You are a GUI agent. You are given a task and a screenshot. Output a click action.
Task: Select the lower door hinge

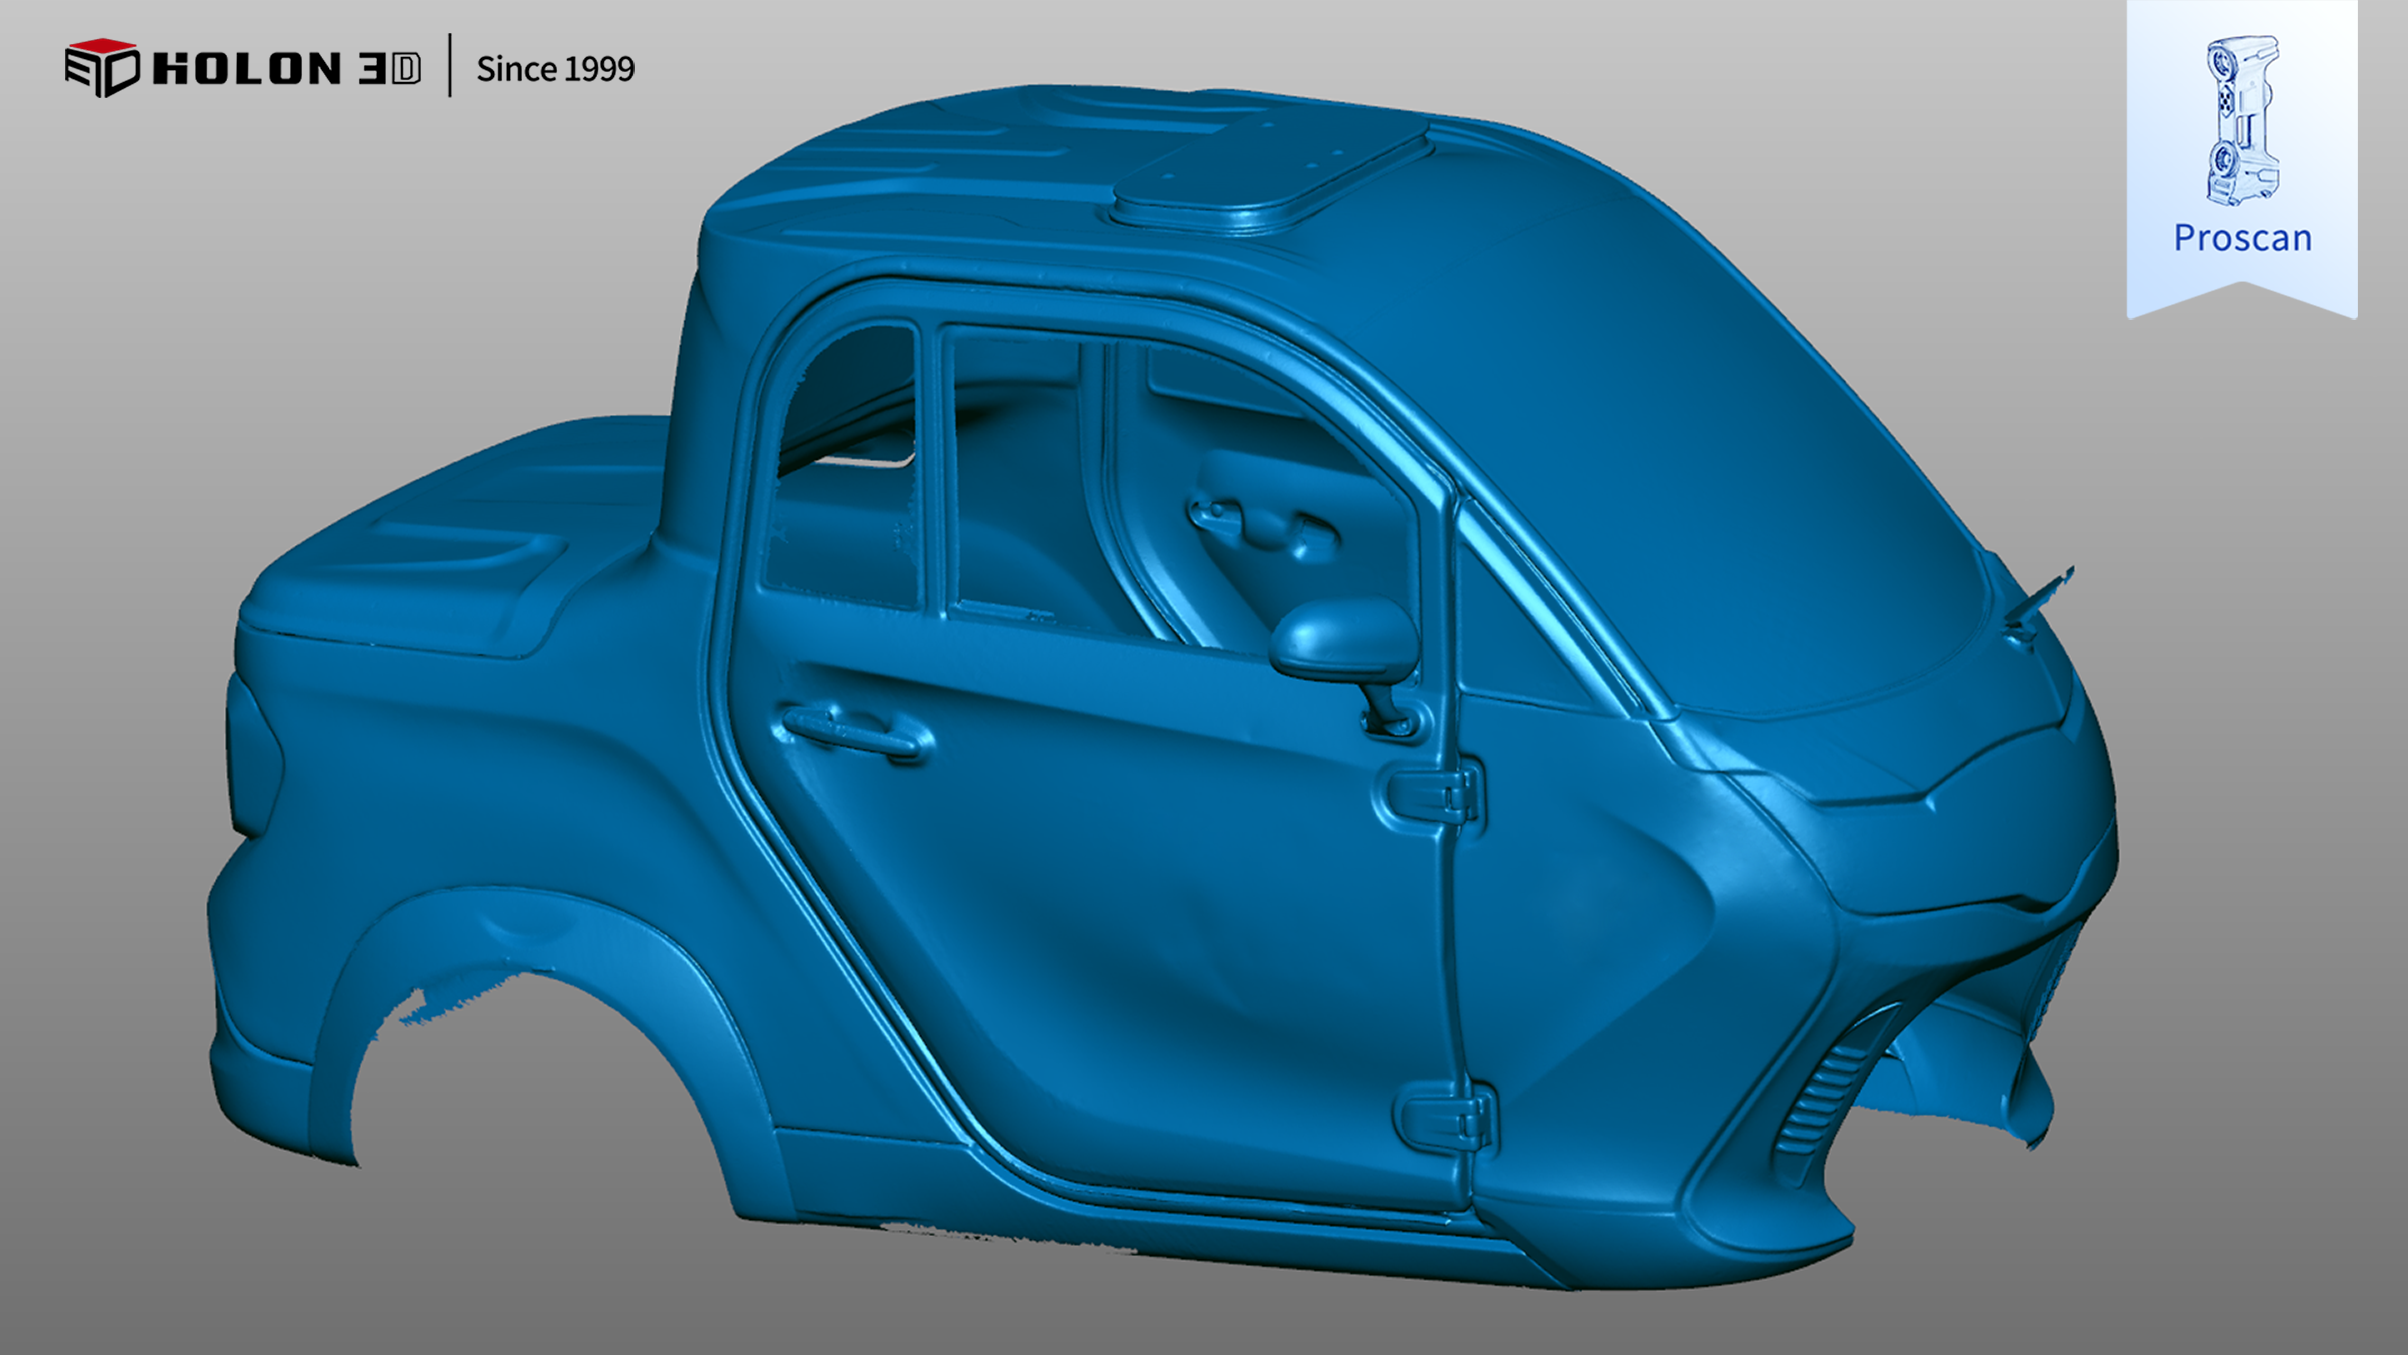(x=1444, y=1120)
